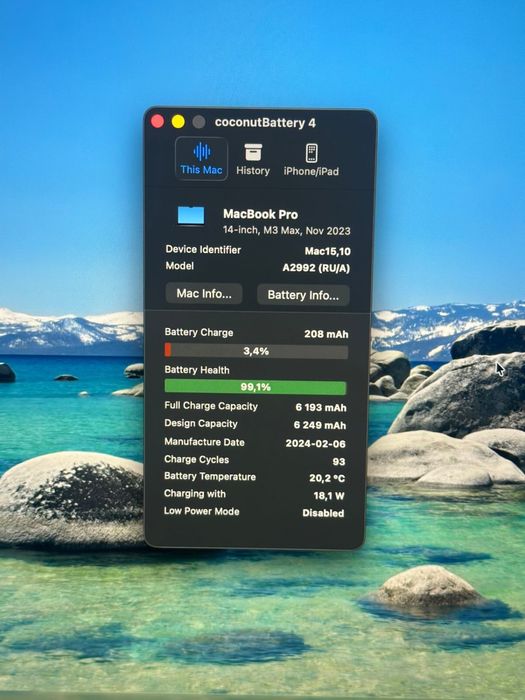
Task: Click the 3,4% battery charge bar
Action: [x=256, y=351]
